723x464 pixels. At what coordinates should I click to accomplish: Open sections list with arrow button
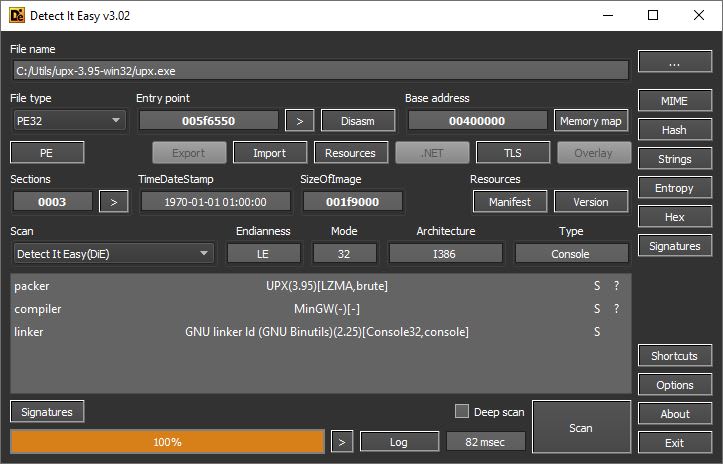click(x=113, y=202)
